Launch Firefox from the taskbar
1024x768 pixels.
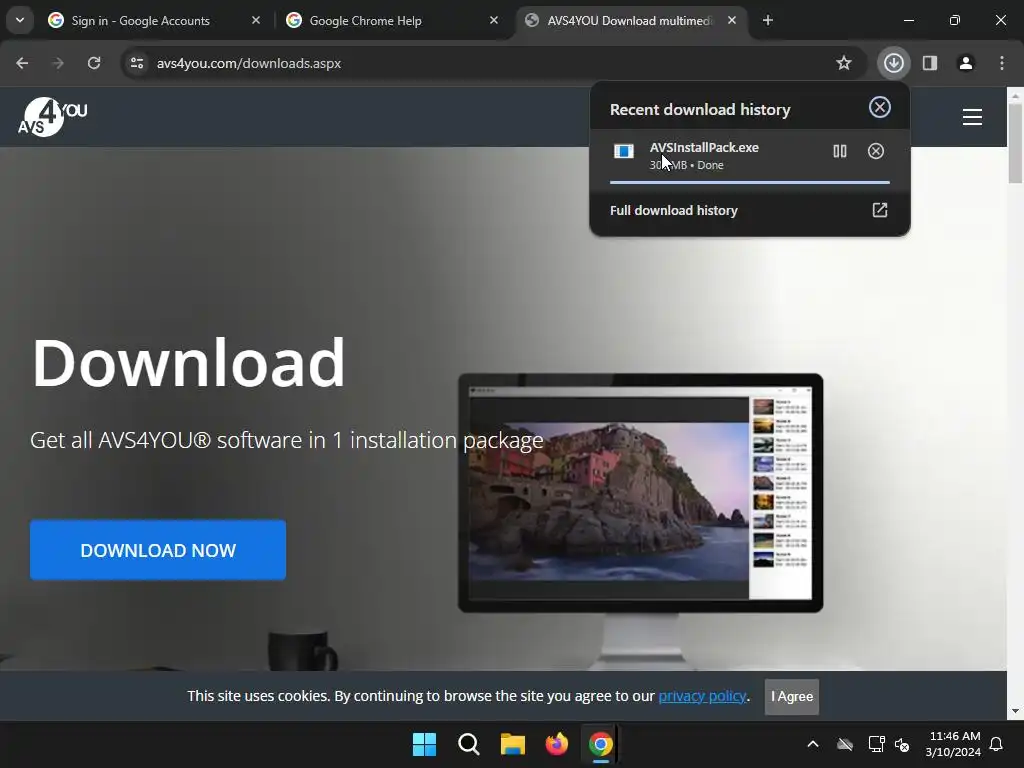coord(556,744)
